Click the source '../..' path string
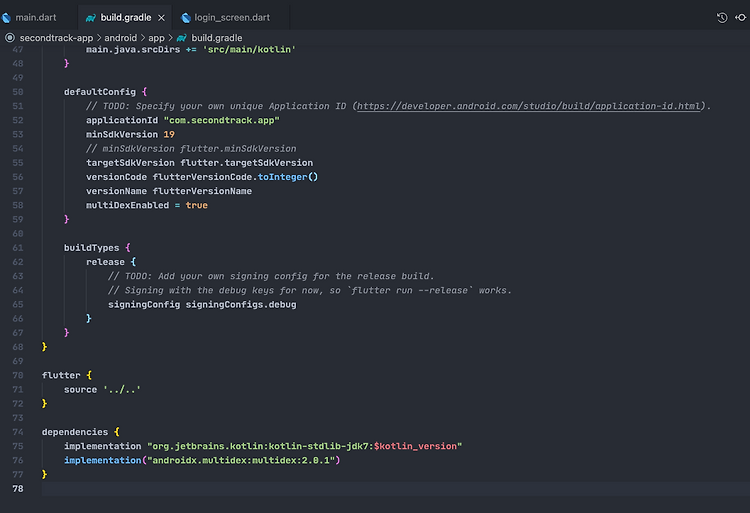The width and height of the screenshot is (750, 513). click(122, 390)
